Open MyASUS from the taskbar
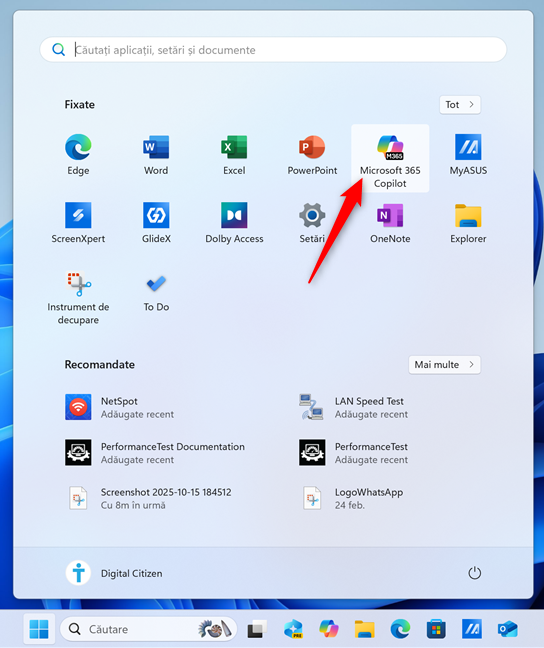Image resolution: width=544 pixels, height=648 pixels. pyautogui.click(x=472, y=629)
